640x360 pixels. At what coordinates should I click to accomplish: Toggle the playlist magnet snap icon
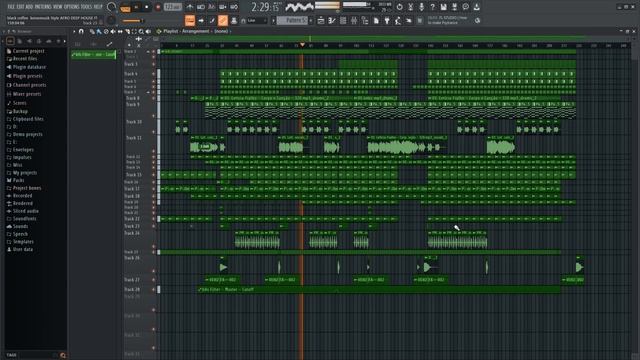point(81,31)
